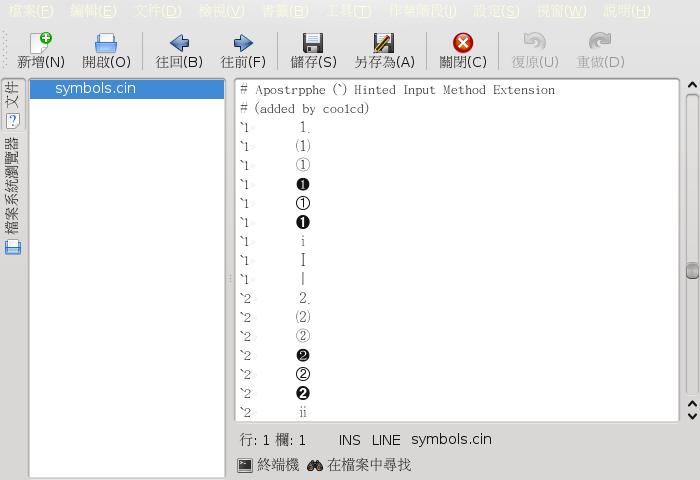Save the file with the 儲存 icon
Viewport: 700px width, 480px height.
[313, 43]
